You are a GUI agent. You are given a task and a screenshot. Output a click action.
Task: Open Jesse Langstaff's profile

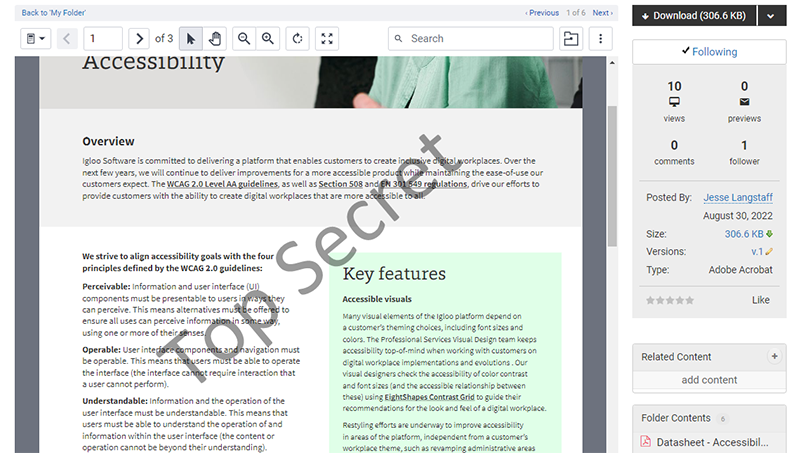click(738, 197)
